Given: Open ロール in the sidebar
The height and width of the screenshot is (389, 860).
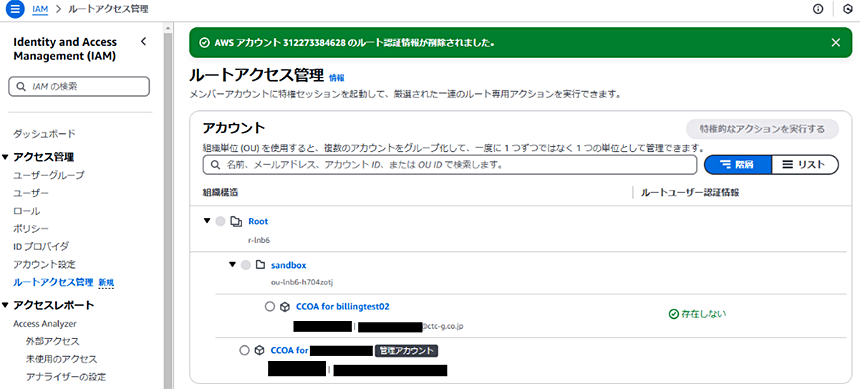Looking at the screenshot, I should (27, 211).
